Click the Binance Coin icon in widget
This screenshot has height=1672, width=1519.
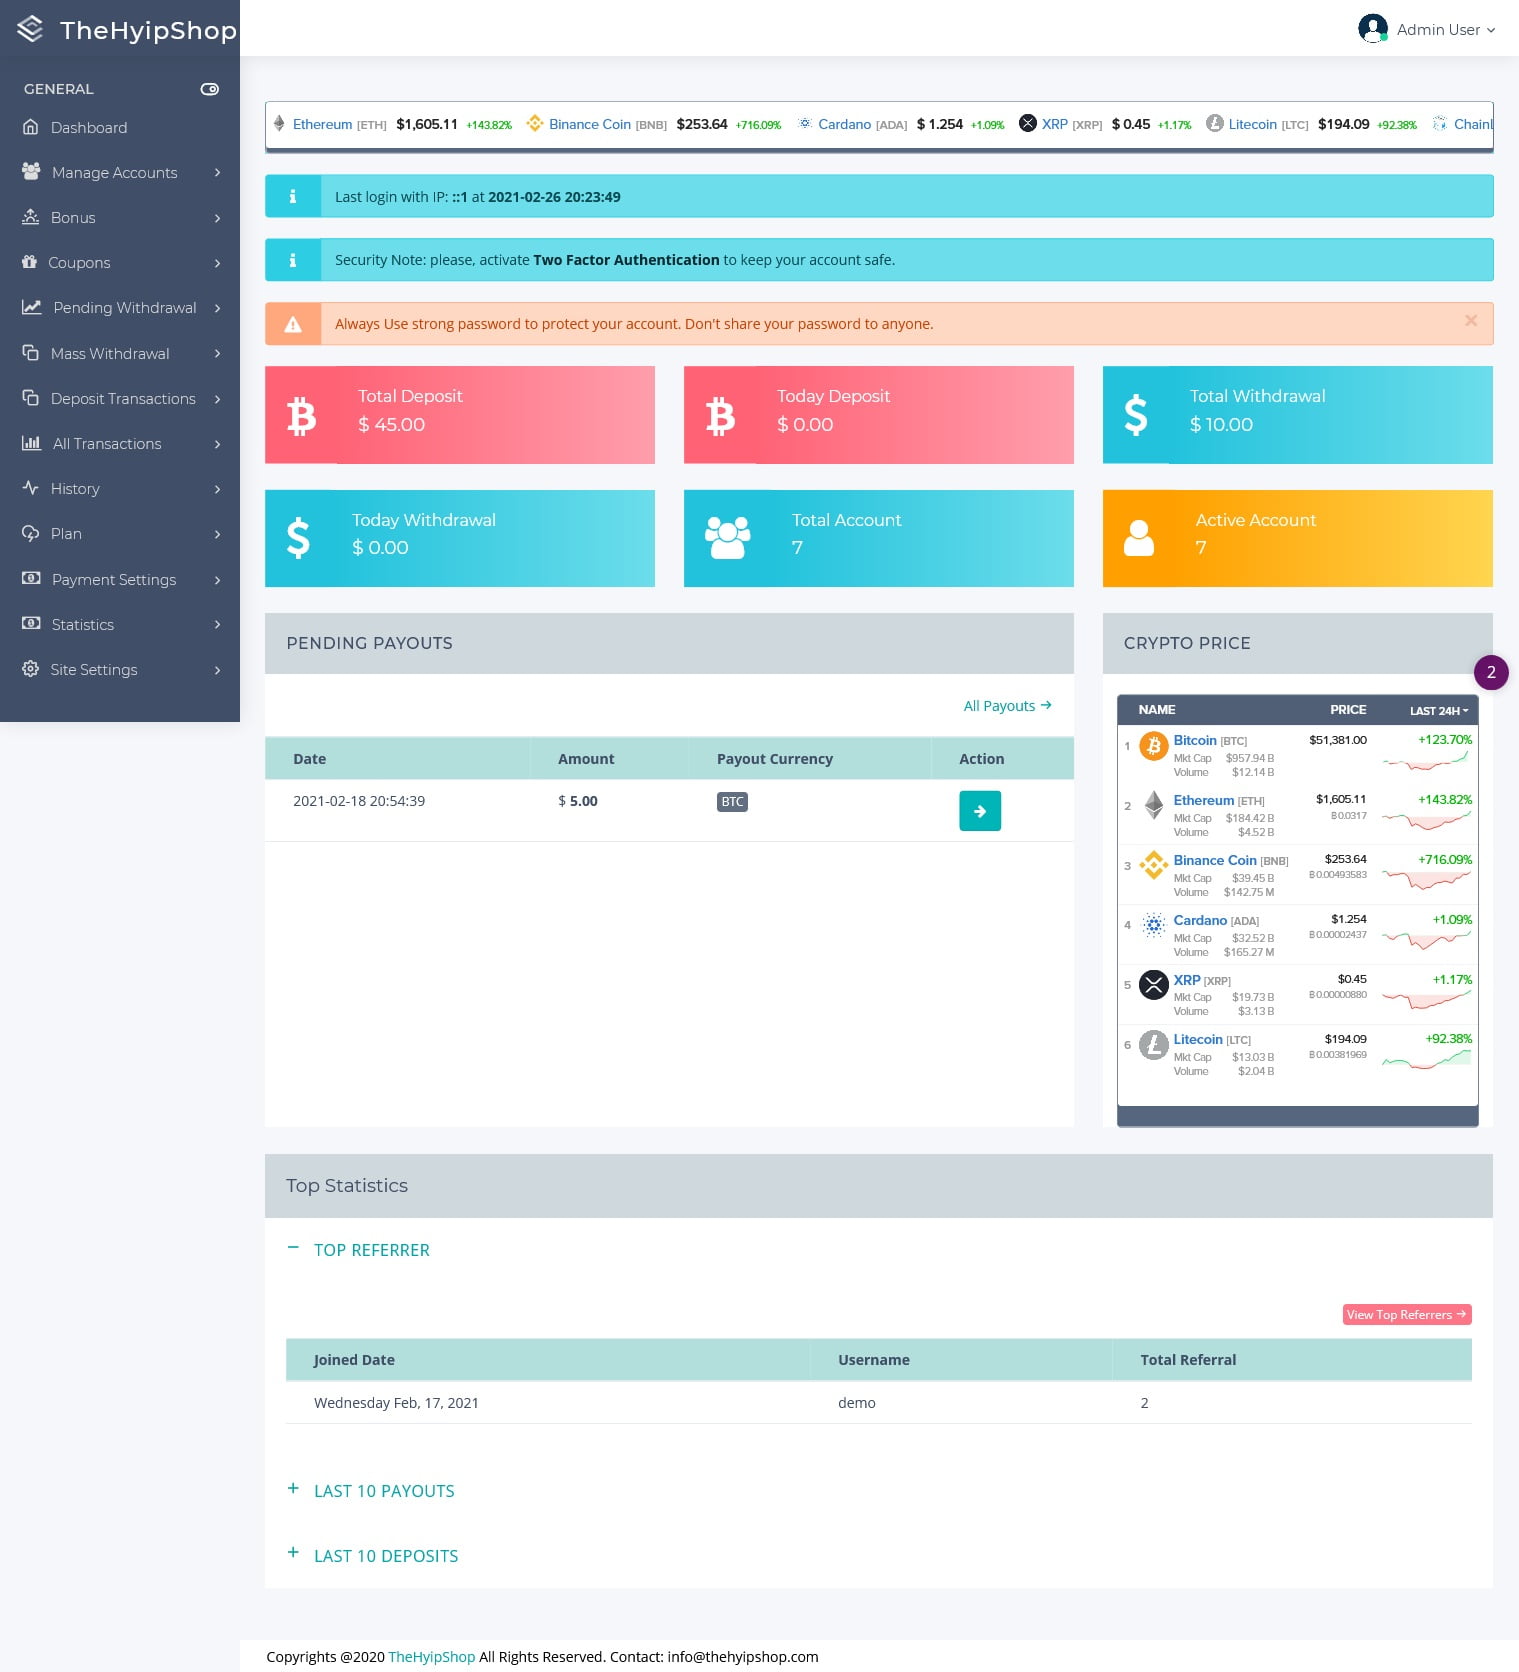[1154, 865]
